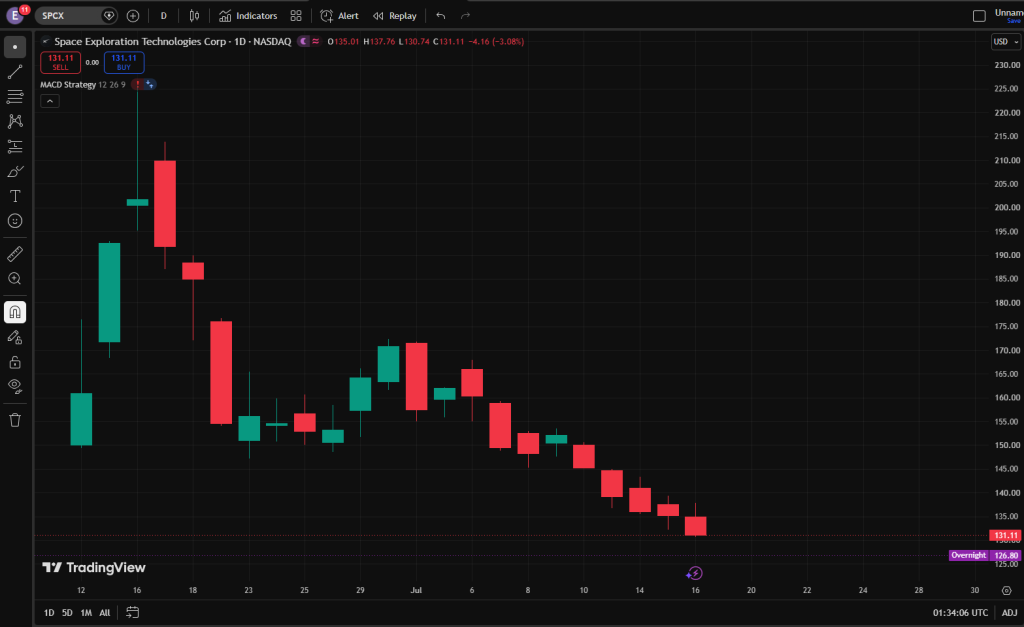
Task: Hide all drawings eye icon
Action: (15, 387)
